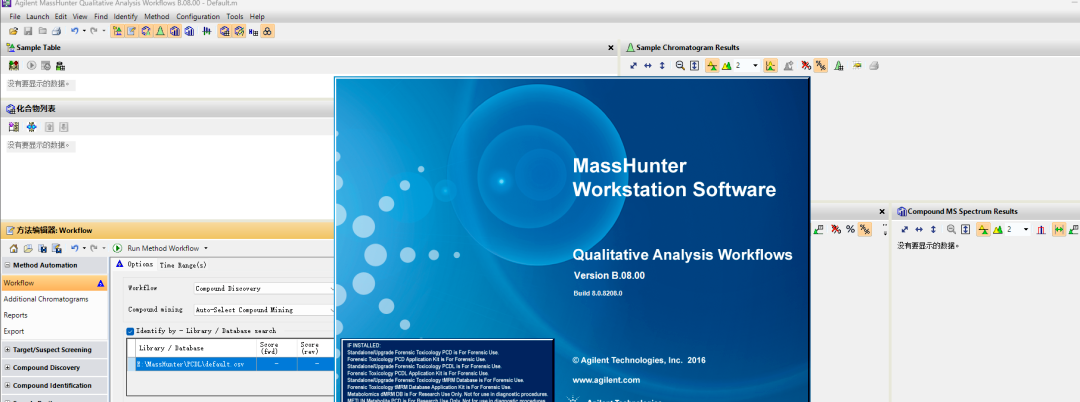This screenshot has height=402, width=1080.
Task: Expand the Compound Discovery section
Action: 7,368
